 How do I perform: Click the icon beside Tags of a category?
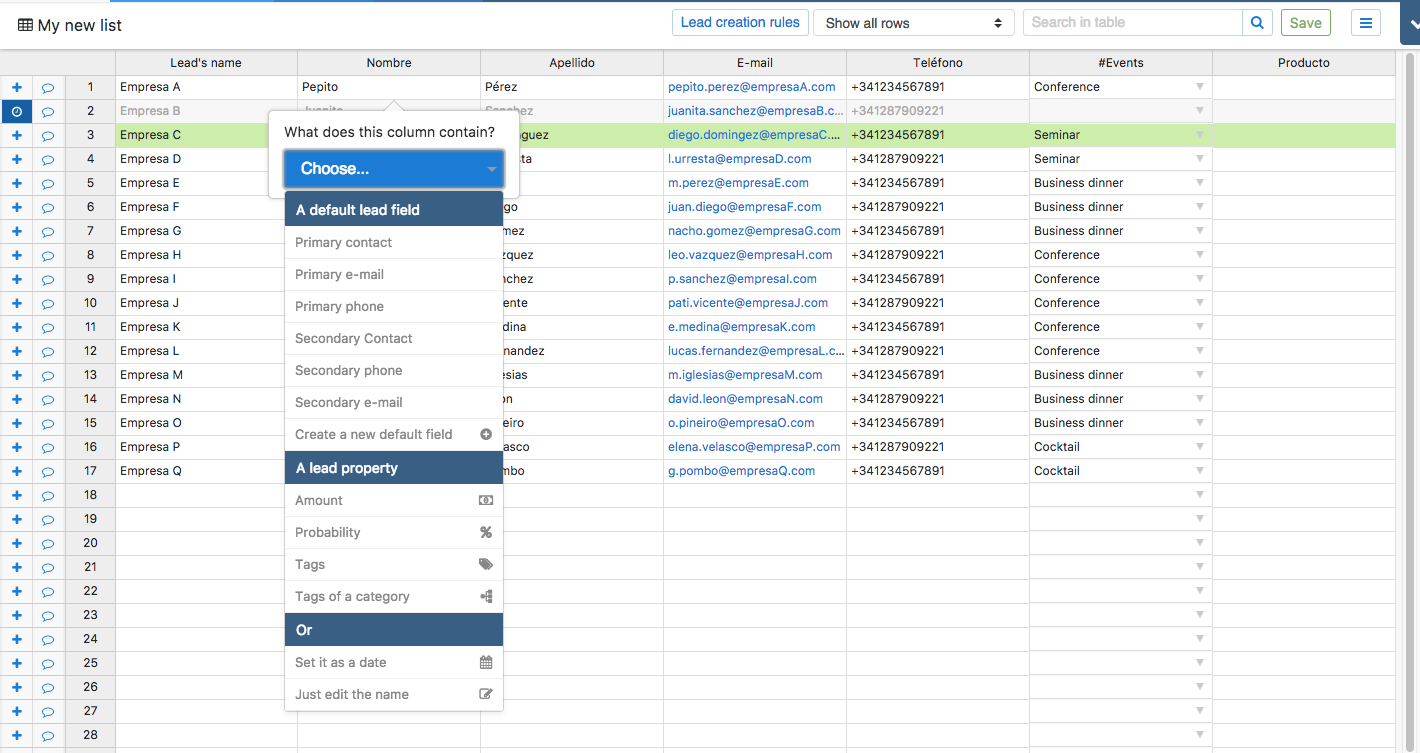485,596
